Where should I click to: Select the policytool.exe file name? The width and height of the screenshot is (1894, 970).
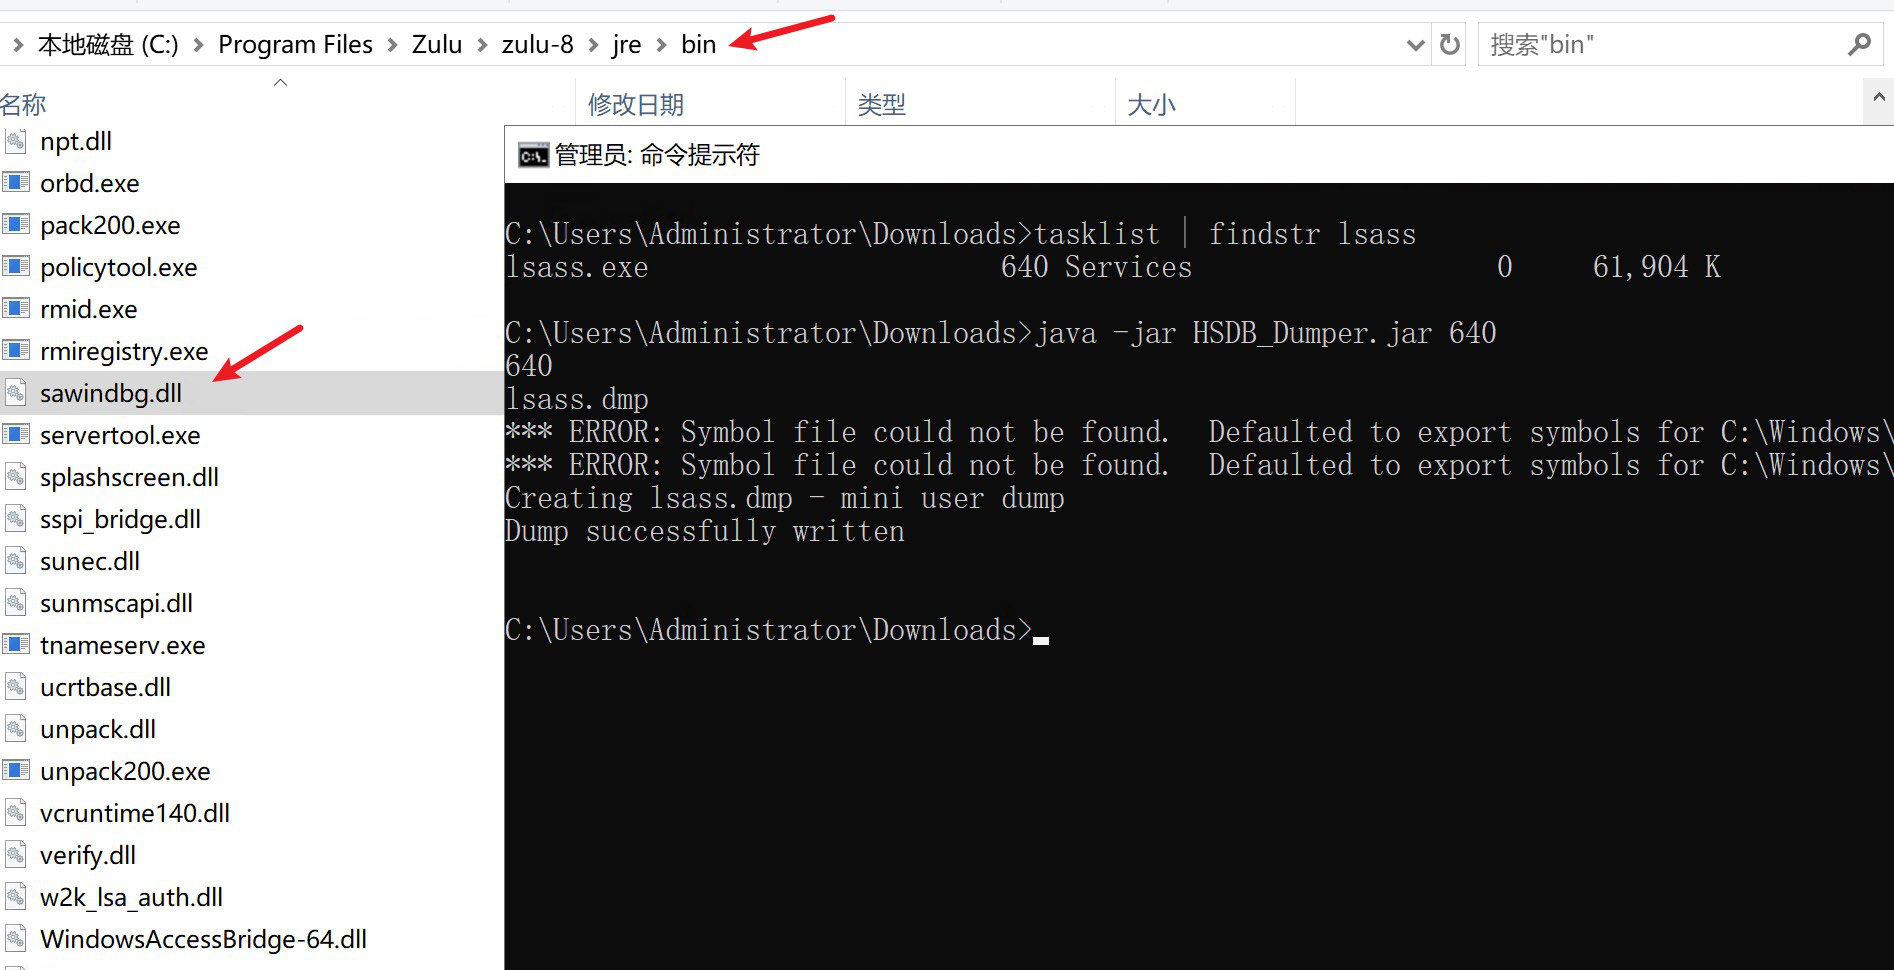click(x=119, y=267)
